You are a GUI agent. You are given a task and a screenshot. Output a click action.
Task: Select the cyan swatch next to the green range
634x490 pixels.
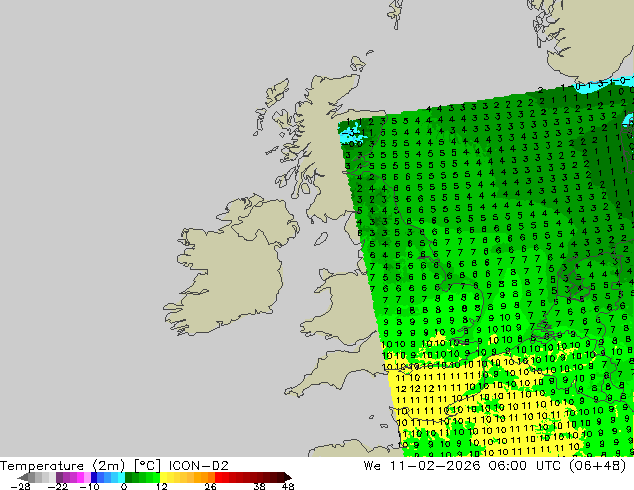coord(121,477)
